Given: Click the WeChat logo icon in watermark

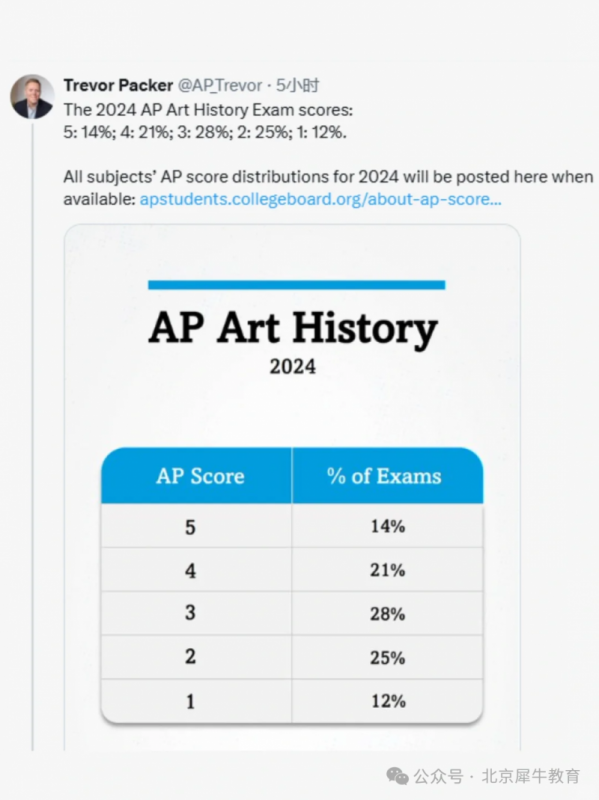Looking at the screenshot, I should (397, 776).
